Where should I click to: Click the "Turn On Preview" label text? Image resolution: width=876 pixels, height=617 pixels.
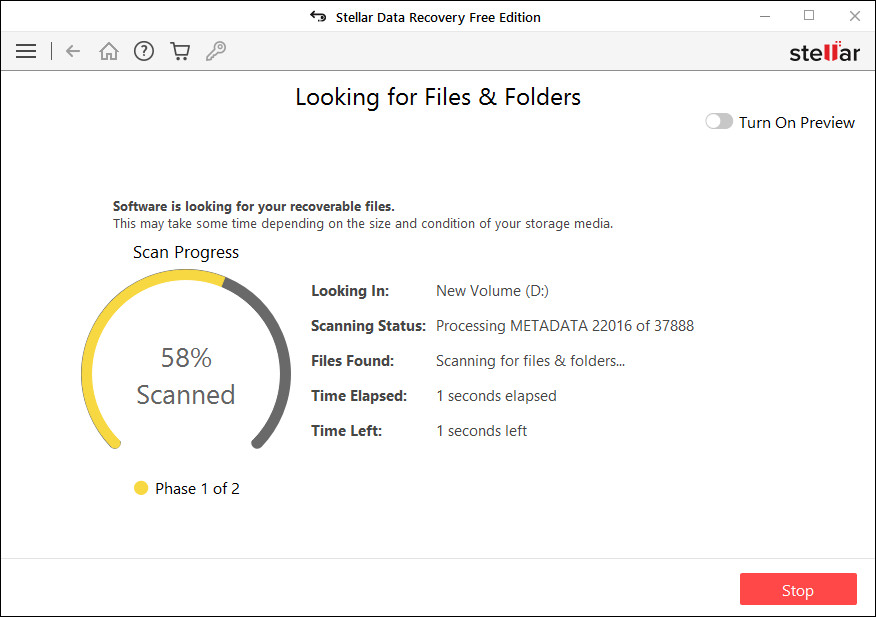tap(797, 122)
